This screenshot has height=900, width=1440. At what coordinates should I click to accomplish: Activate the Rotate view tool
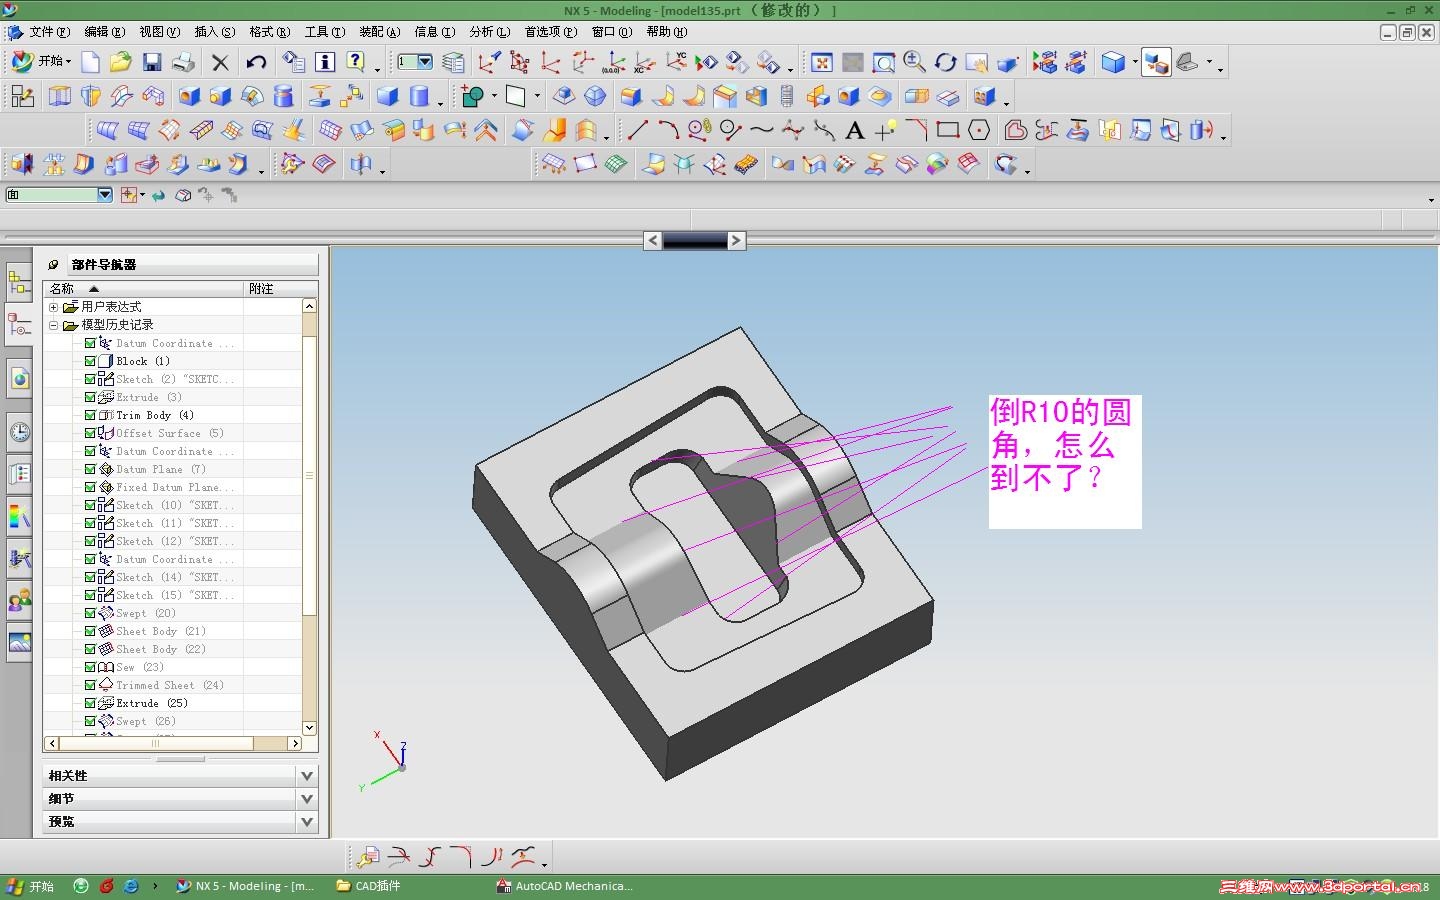[945, 63]
